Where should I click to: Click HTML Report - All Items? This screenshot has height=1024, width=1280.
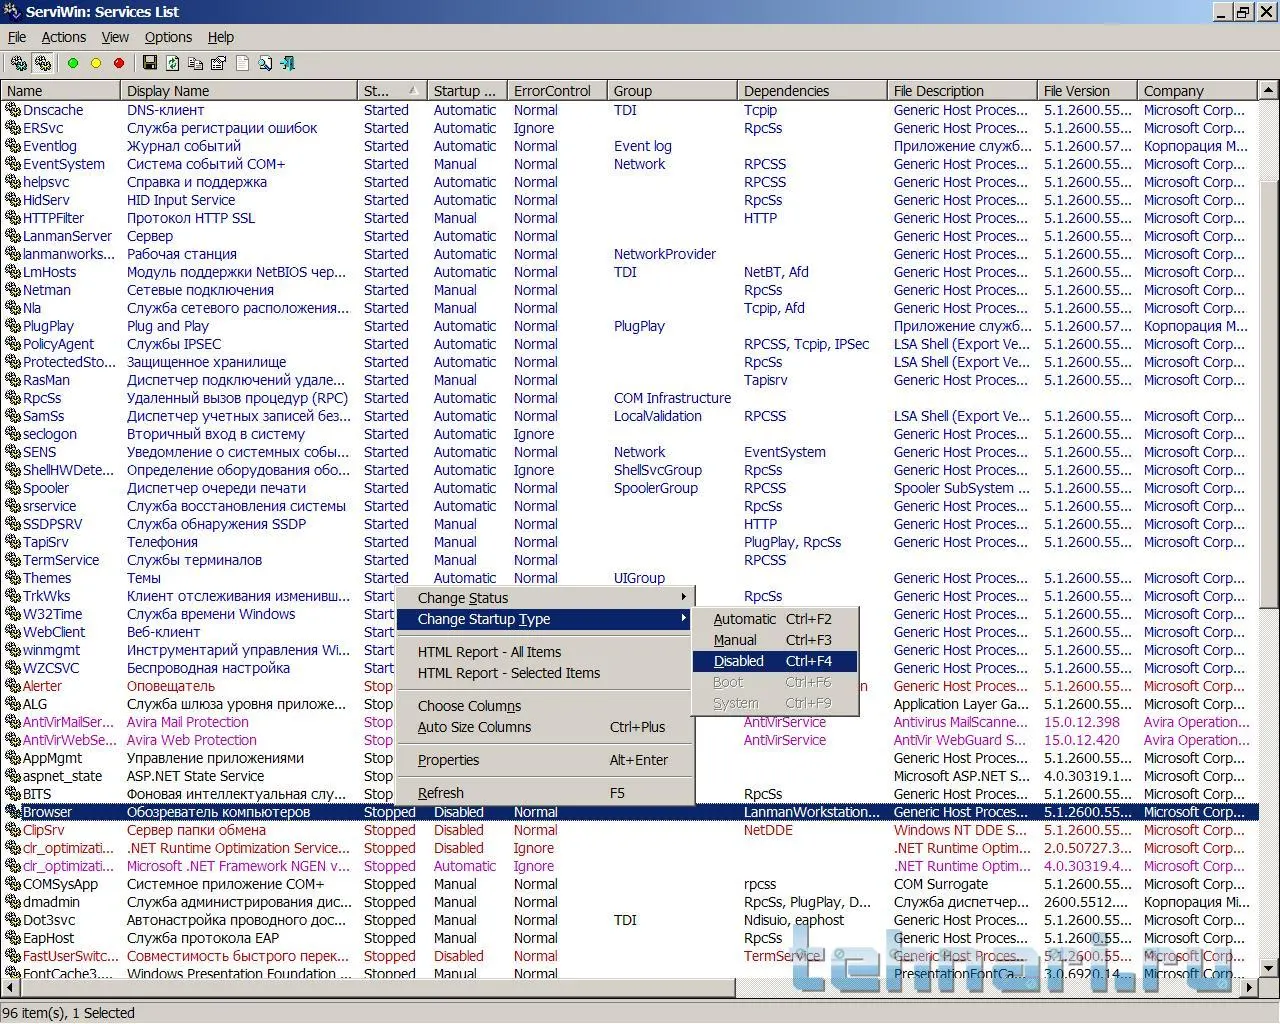[489, 652]
